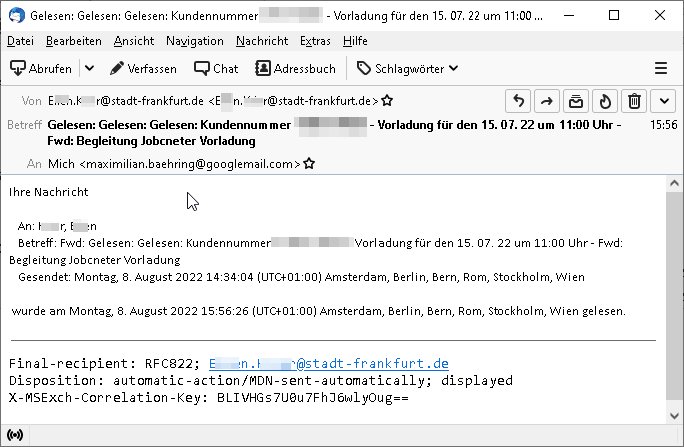Mark message as junk with flame icon

point(605,101)
